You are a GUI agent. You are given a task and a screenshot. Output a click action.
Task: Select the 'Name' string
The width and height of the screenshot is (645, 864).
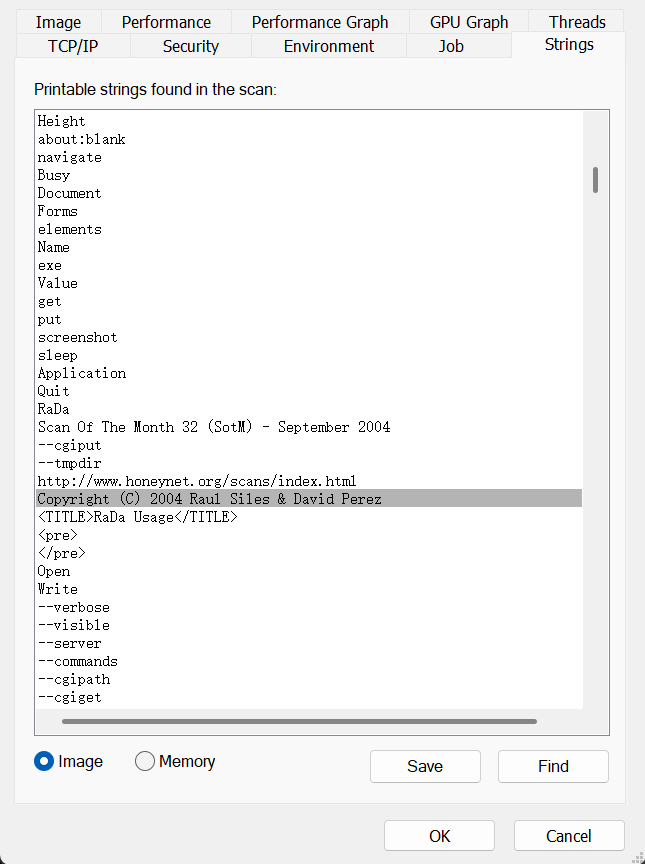(x=309, y=247)
